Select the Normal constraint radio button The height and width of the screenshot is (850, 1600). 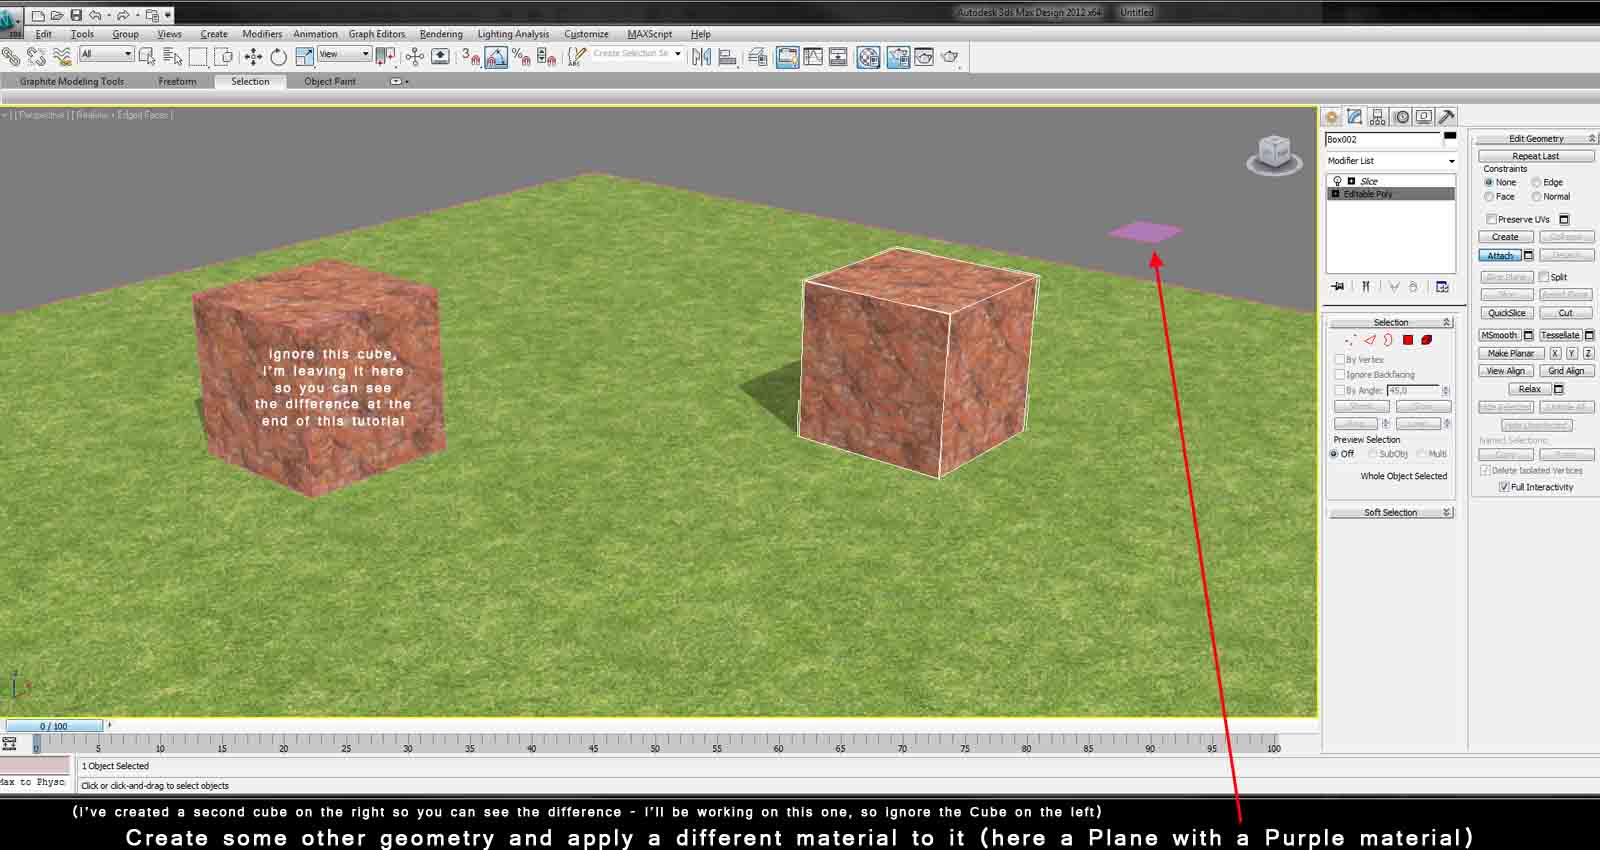click(x=1536, y=197)
